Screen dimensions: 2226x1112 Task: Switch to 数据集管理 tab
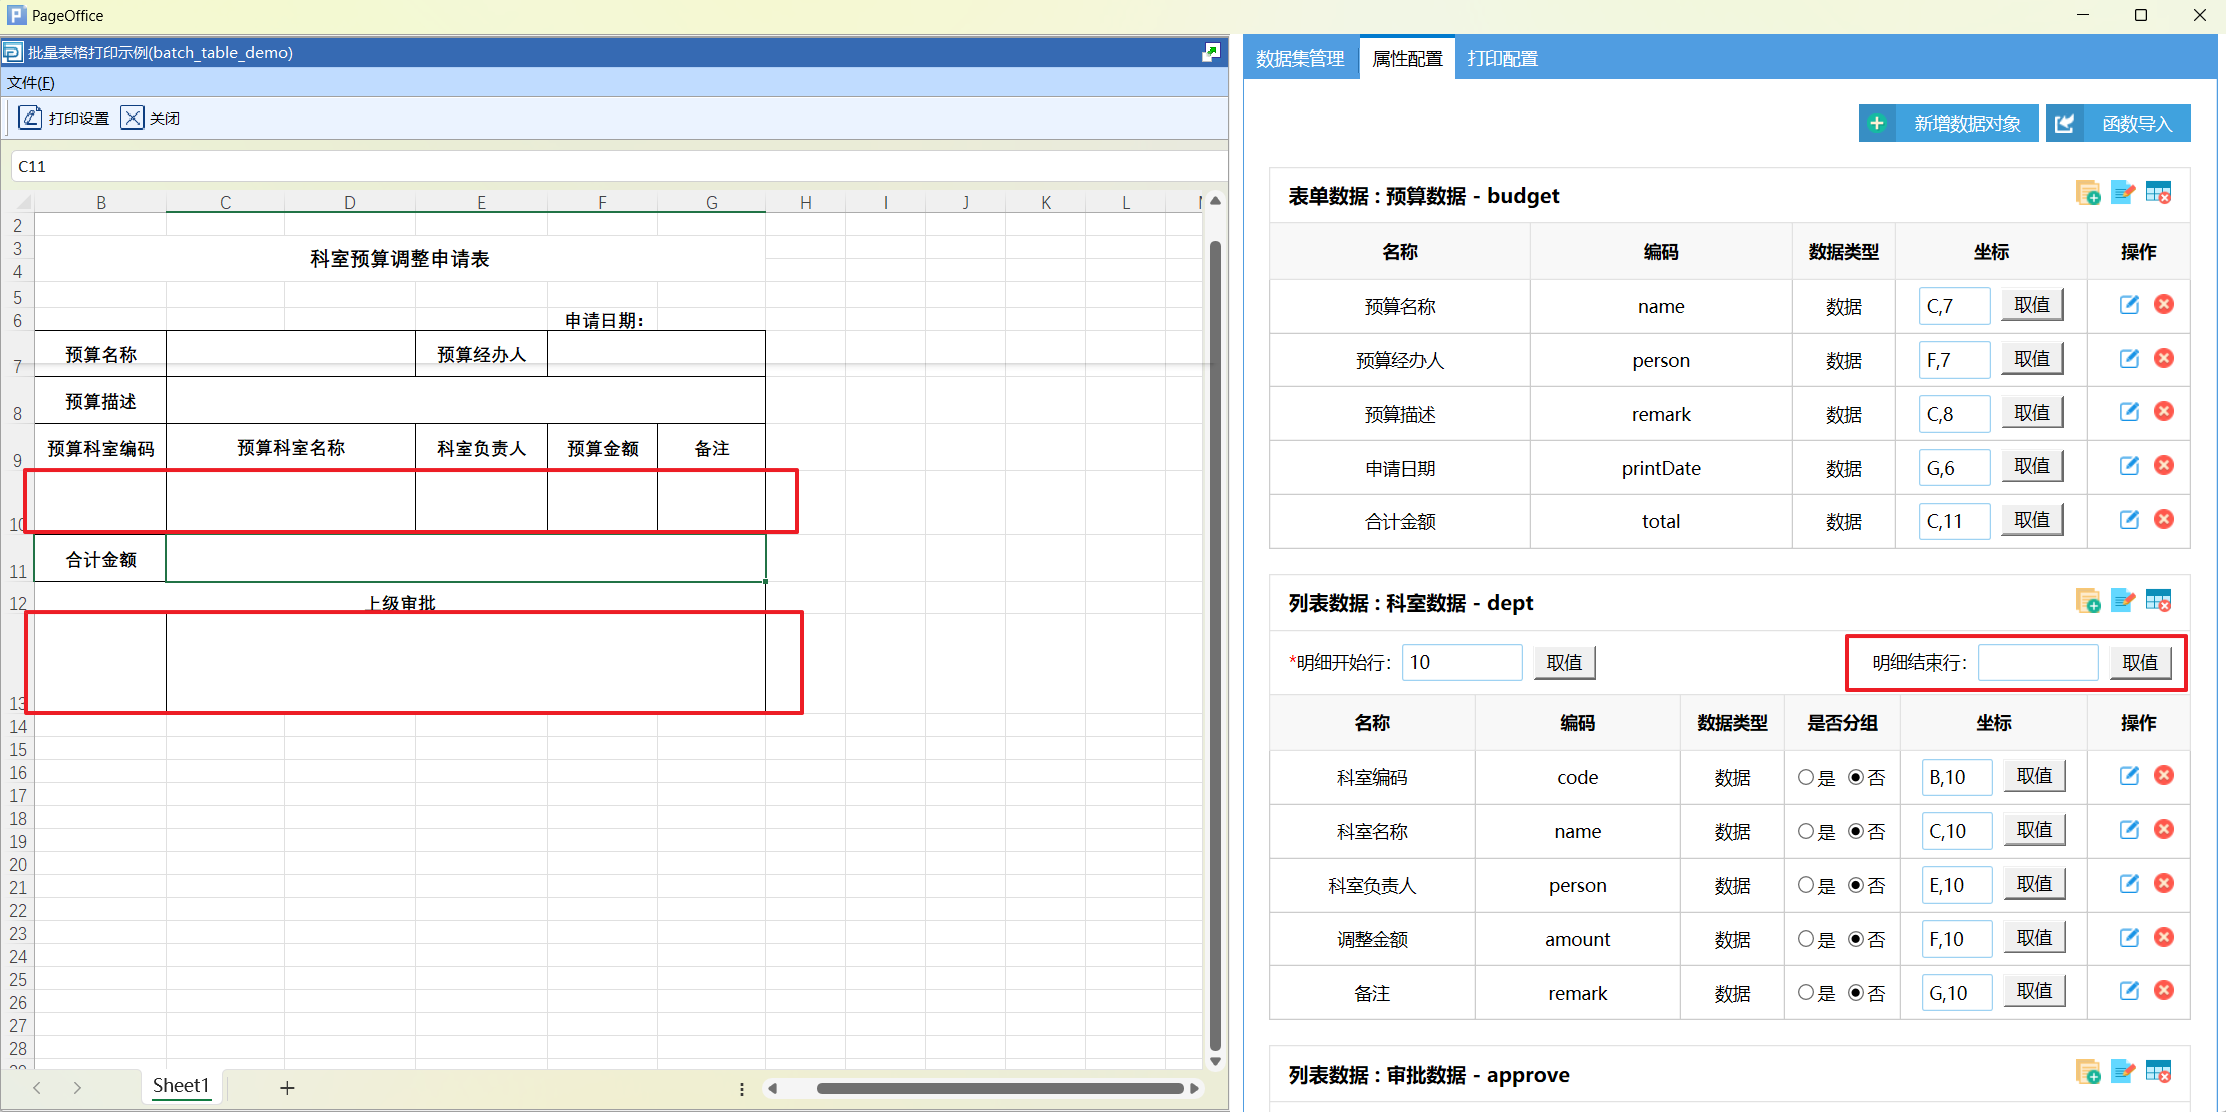(x=1300, y=59)
